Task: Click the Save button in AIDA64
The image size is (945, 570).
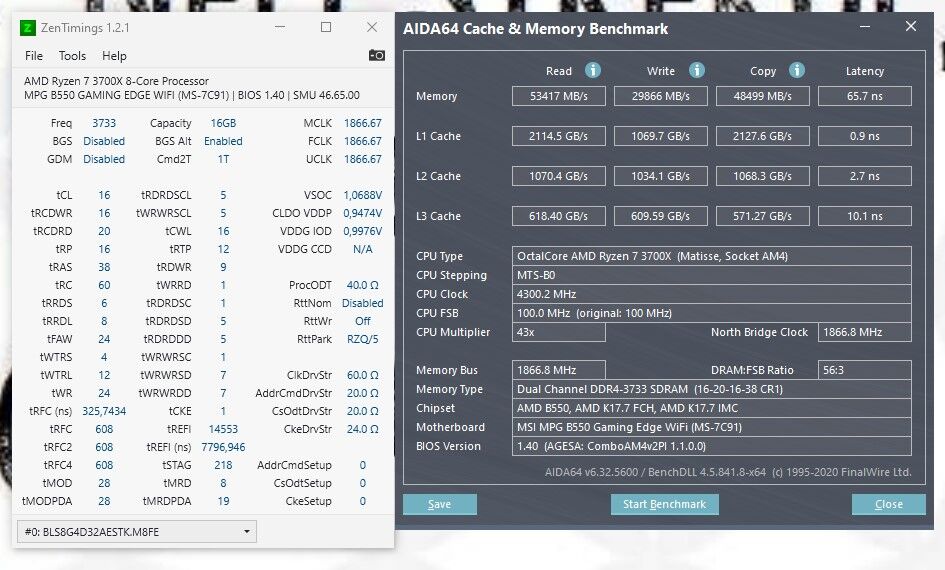Action: (439, 504)
